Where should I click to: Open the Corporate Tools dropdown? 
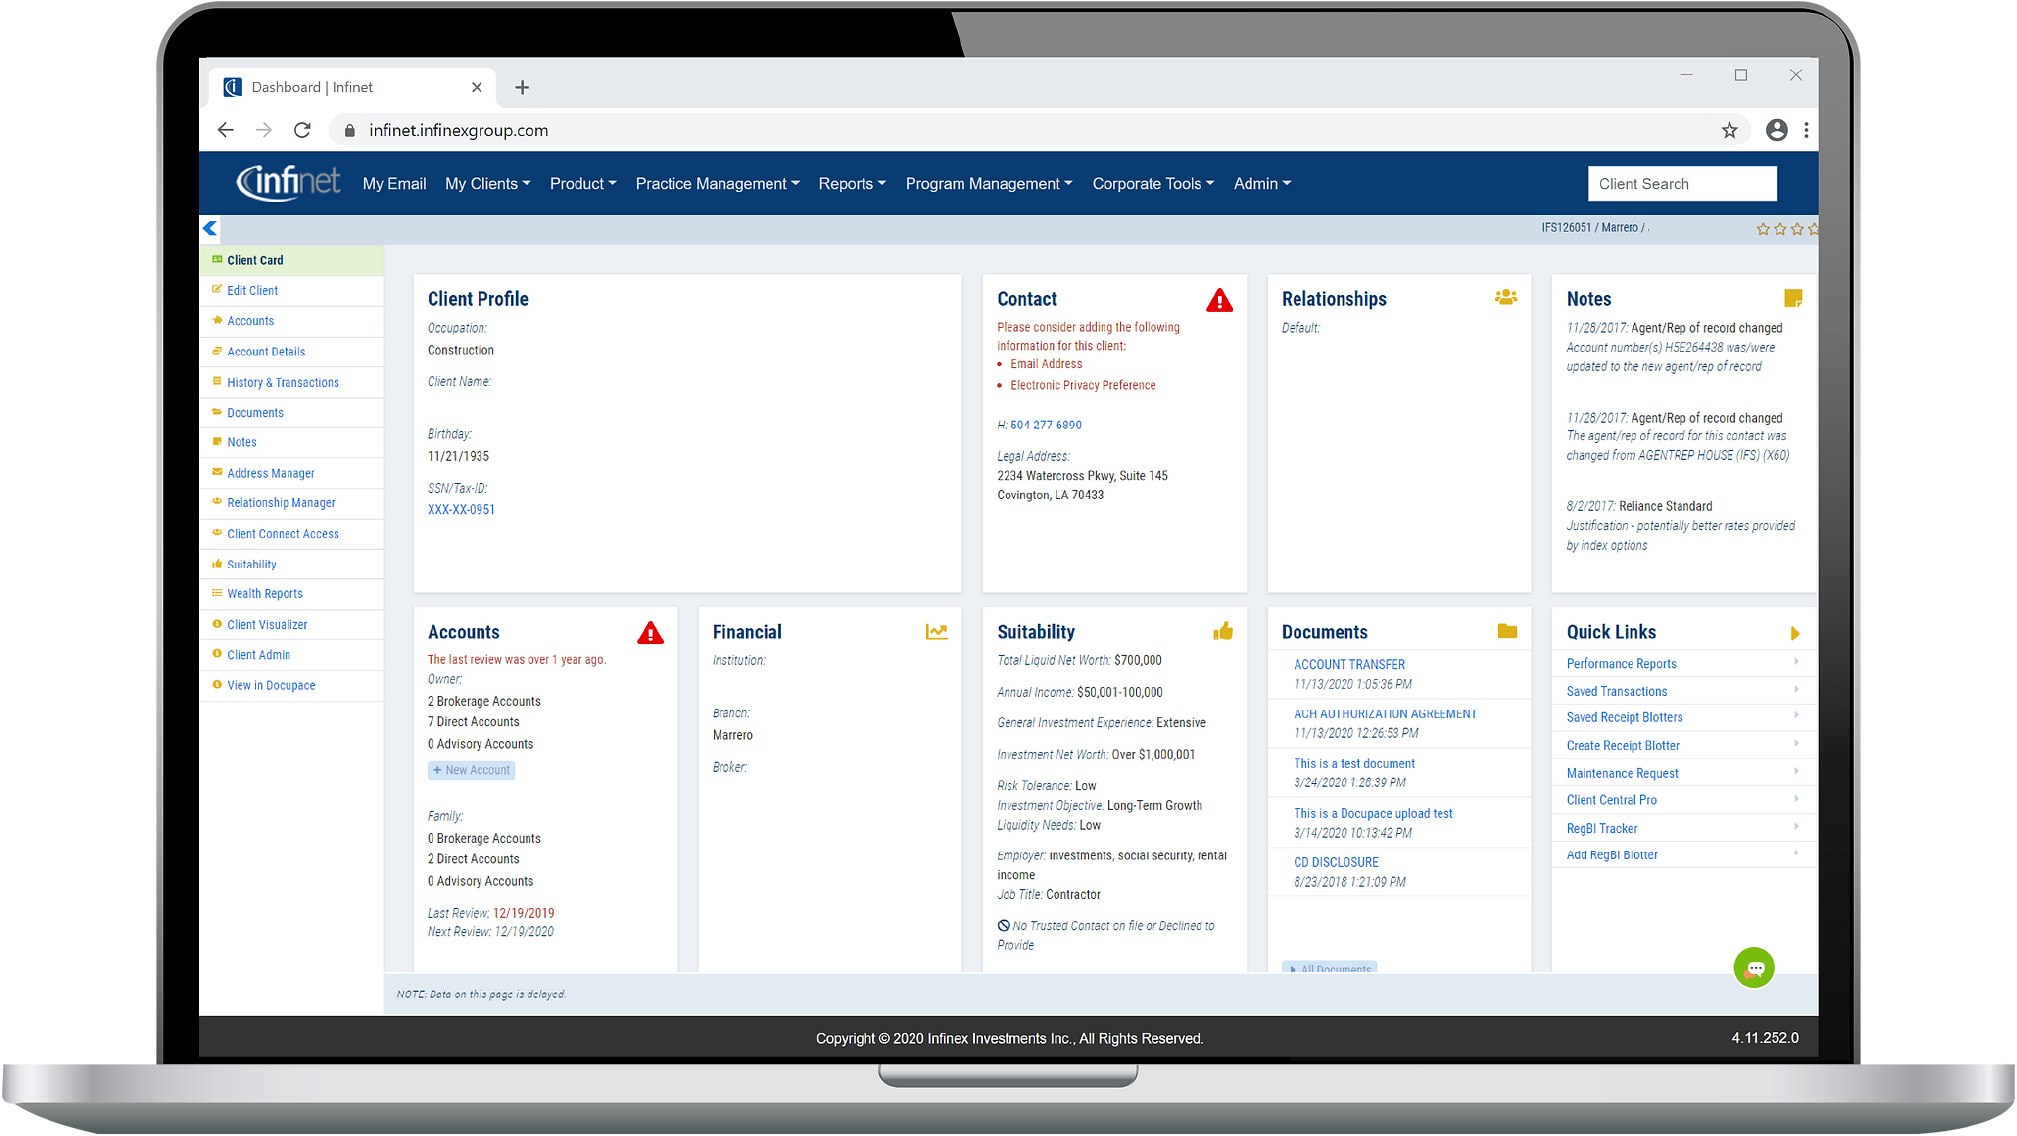point(1153,184)
